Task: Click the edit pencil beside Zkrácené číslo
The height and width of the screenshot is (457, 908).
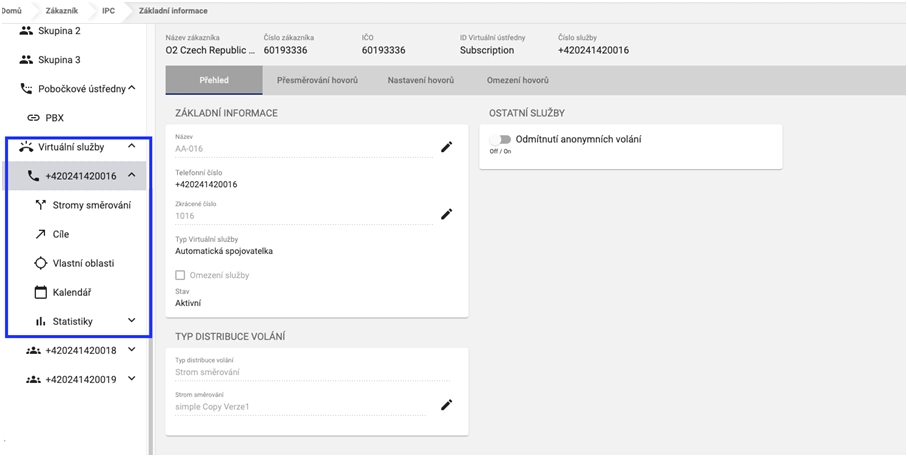Action: [x=447, y=214]
